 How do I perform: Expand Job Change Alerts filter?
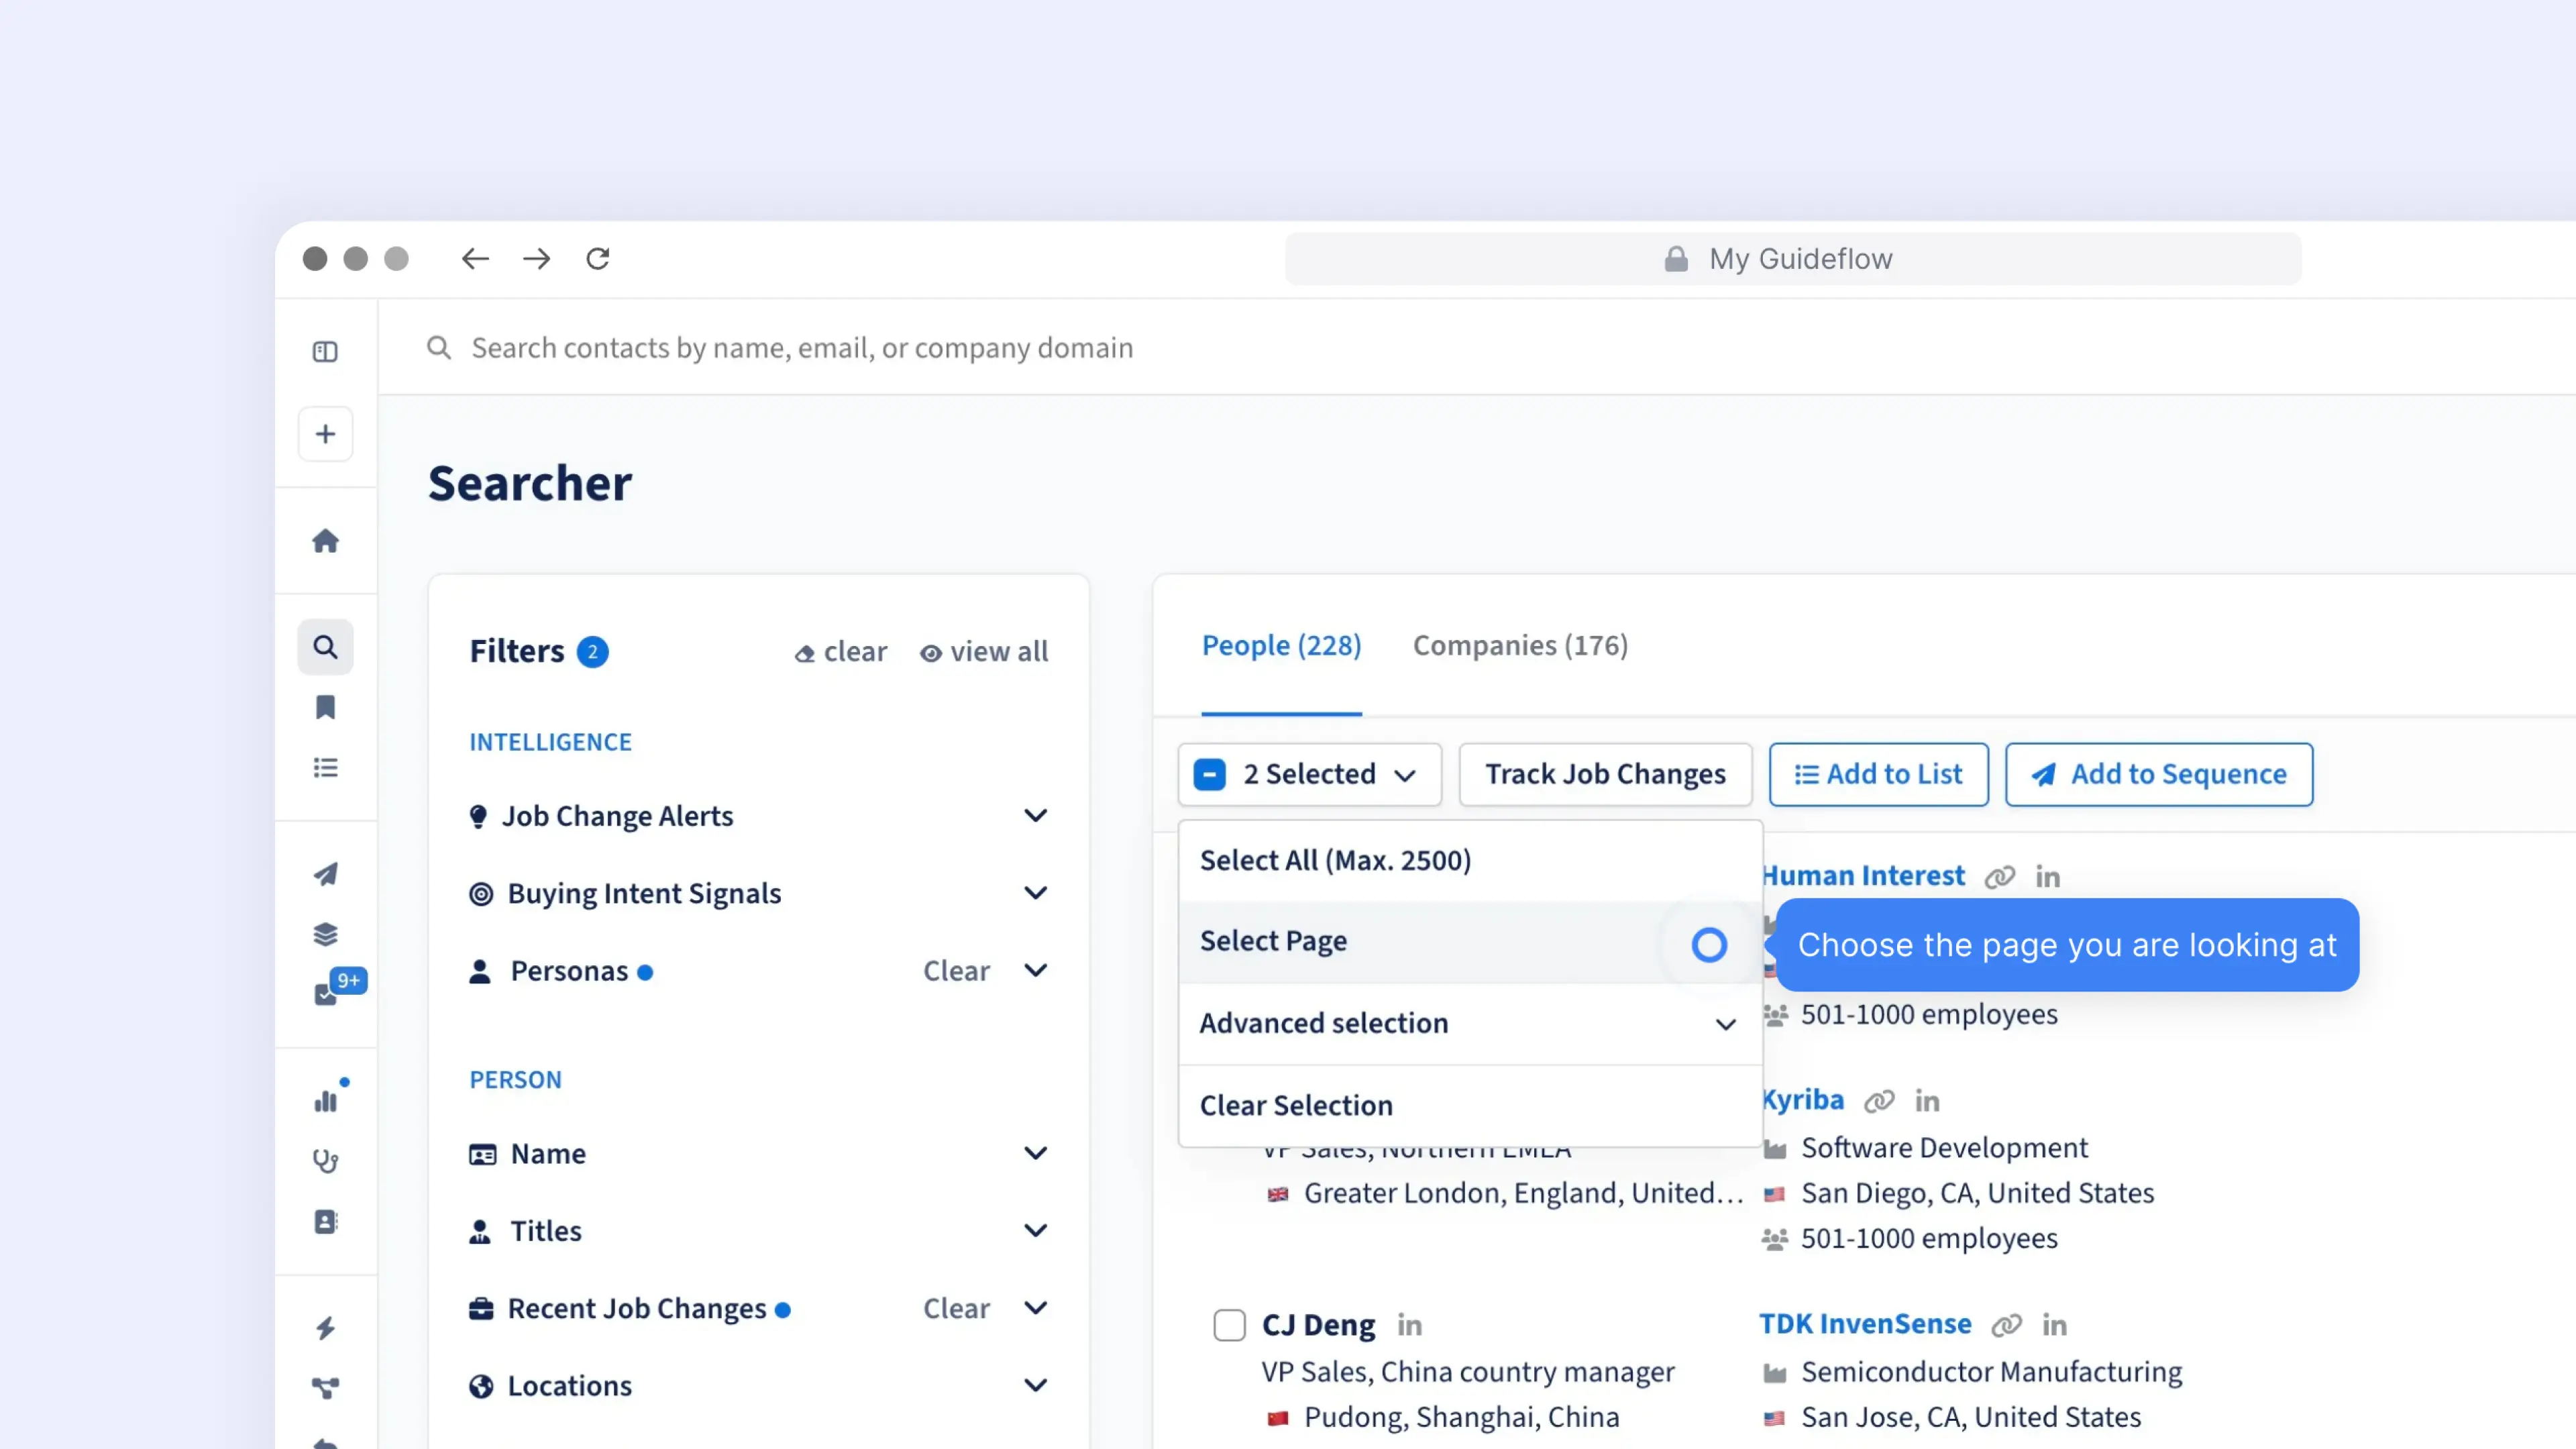1035,816
